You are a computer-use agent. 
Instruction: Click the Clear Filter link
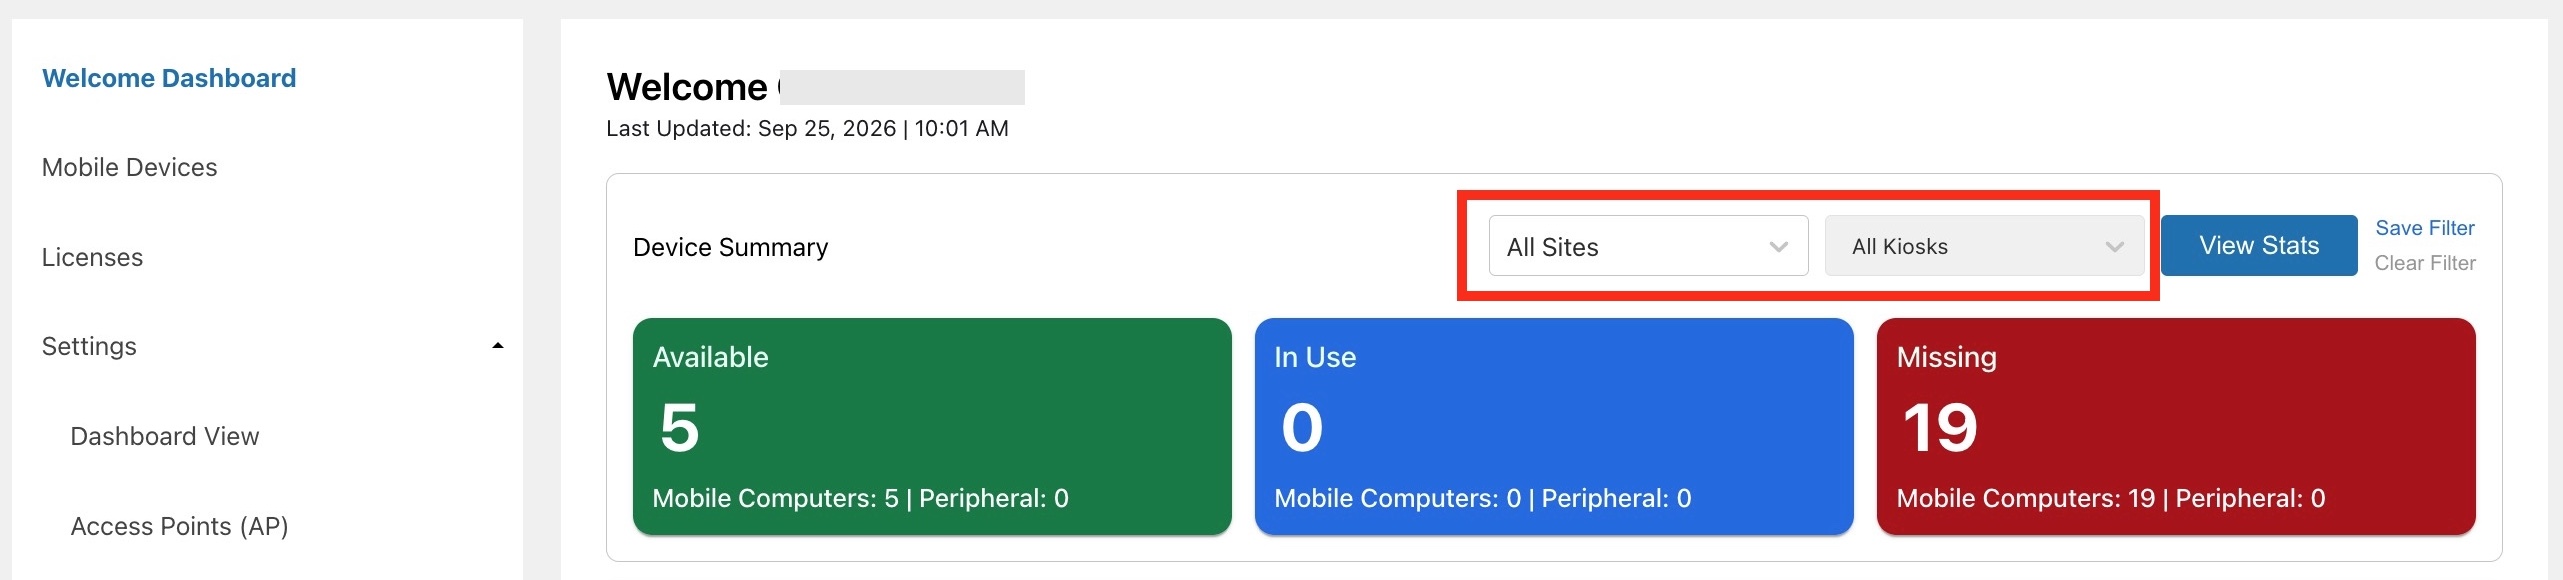(x=2425, y=263)
